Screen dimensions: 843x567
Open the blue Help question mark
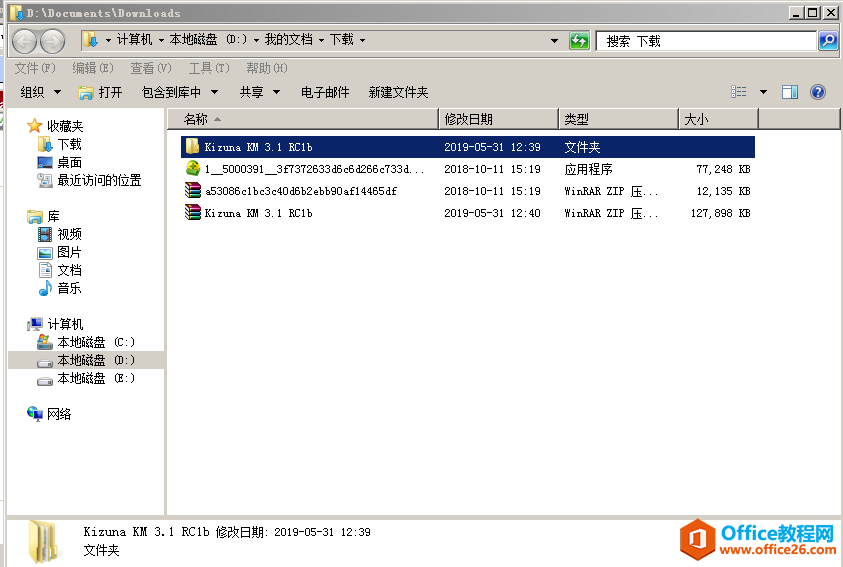[x=818, y=92]
